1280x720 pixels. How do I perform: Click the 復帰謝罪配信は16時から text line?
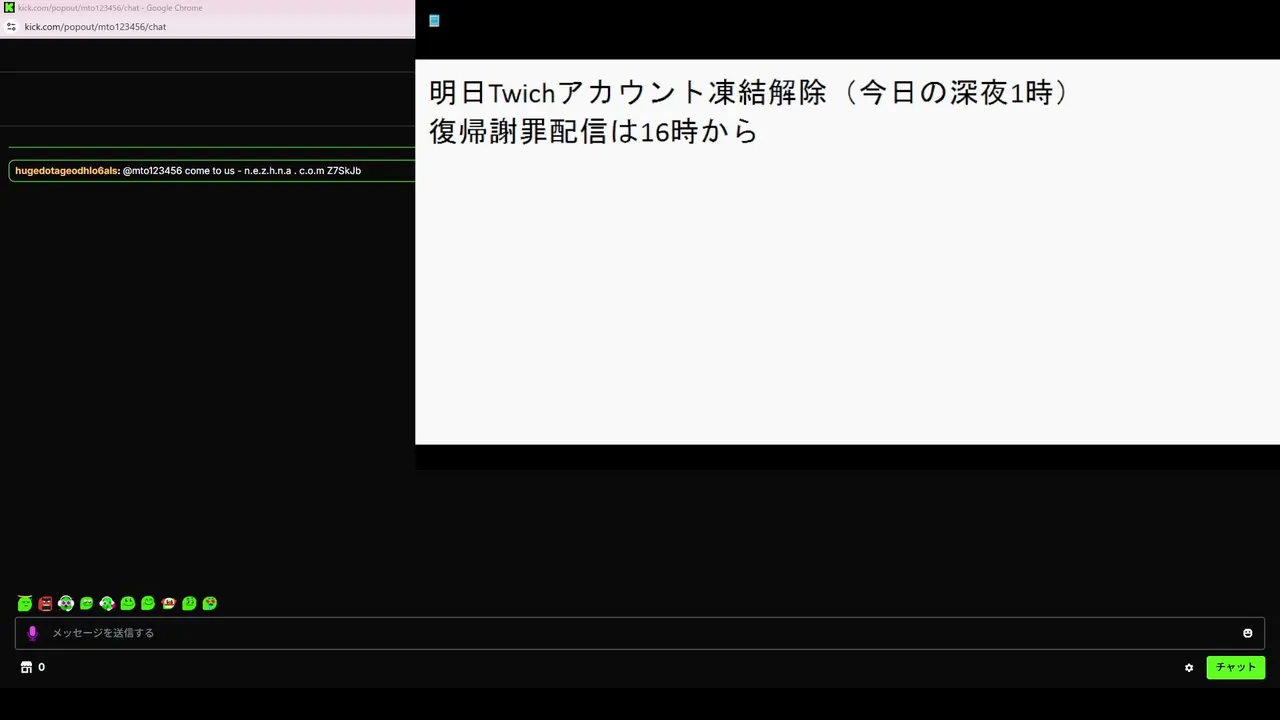pos(594,131)
